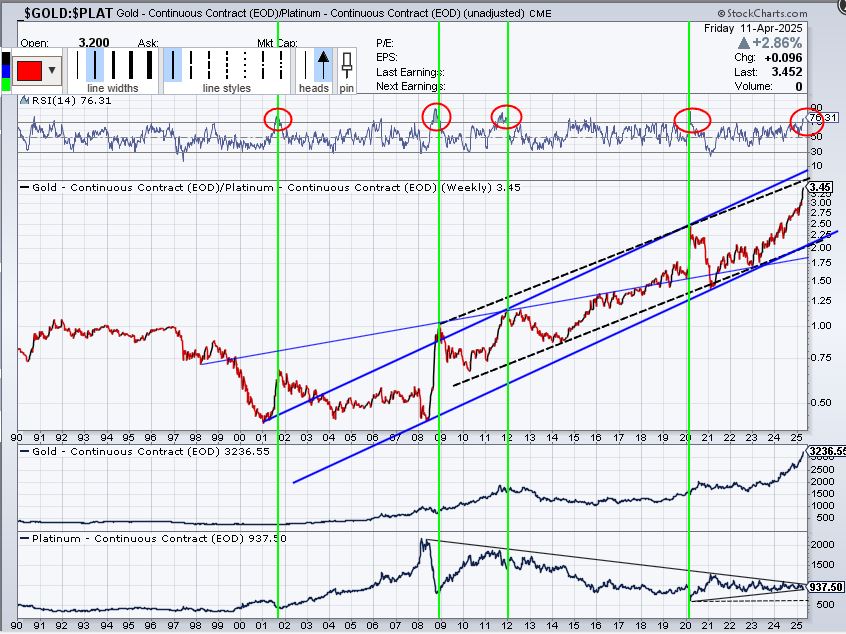846x634 pixels.
Task: Click the Gold price tag 3236.55
Action: pos(827,451)
